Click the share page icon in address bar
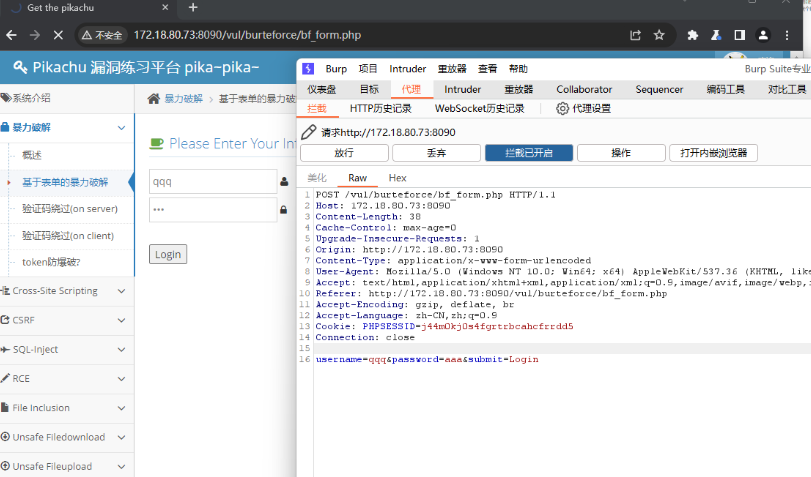Screen dimensions: 811x477 (x=635, y=35)
